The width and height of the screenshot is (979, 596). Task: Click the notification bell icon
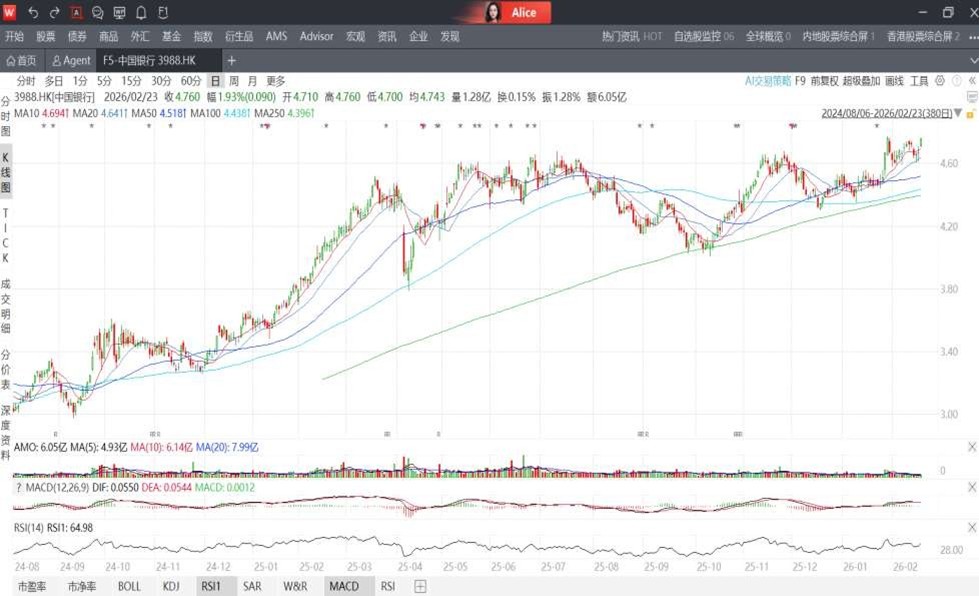tap(140, 13)
